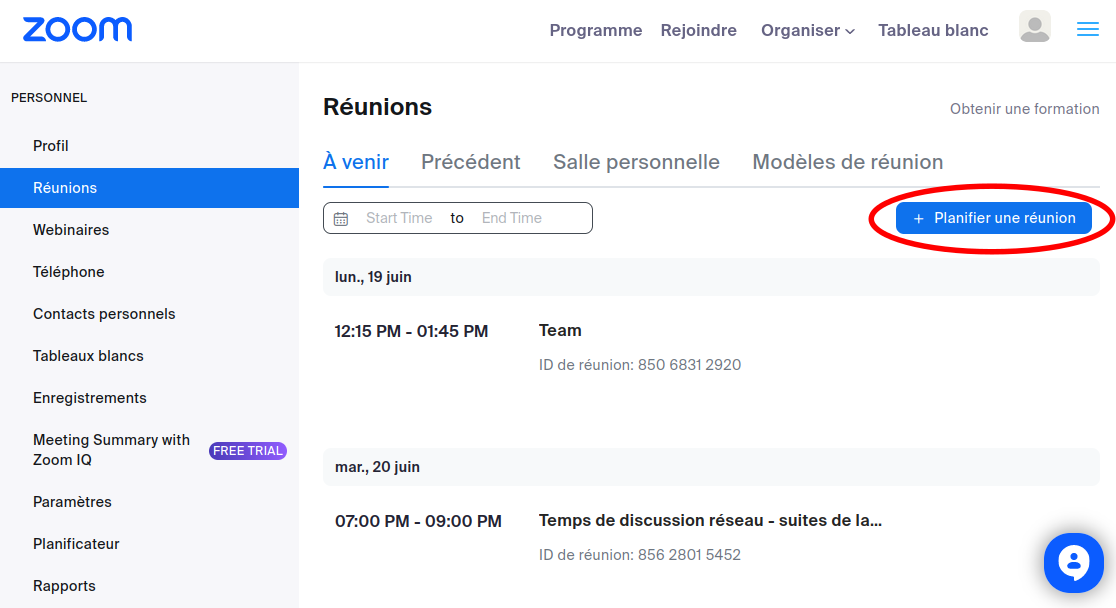Screen dimensions: 1116x608
Task: Open the hamburger navigation menu
Action: click(x=1087, y=29)
